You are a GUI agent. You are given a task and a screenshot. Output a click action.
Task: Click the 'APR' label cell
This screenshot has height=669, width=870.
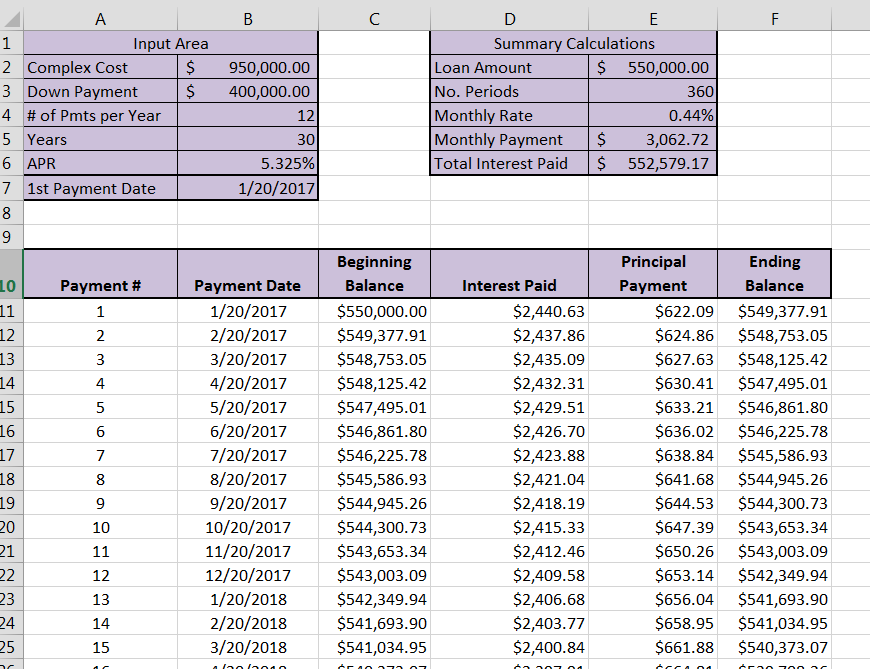pyautogui.click(x=100, y=163)
